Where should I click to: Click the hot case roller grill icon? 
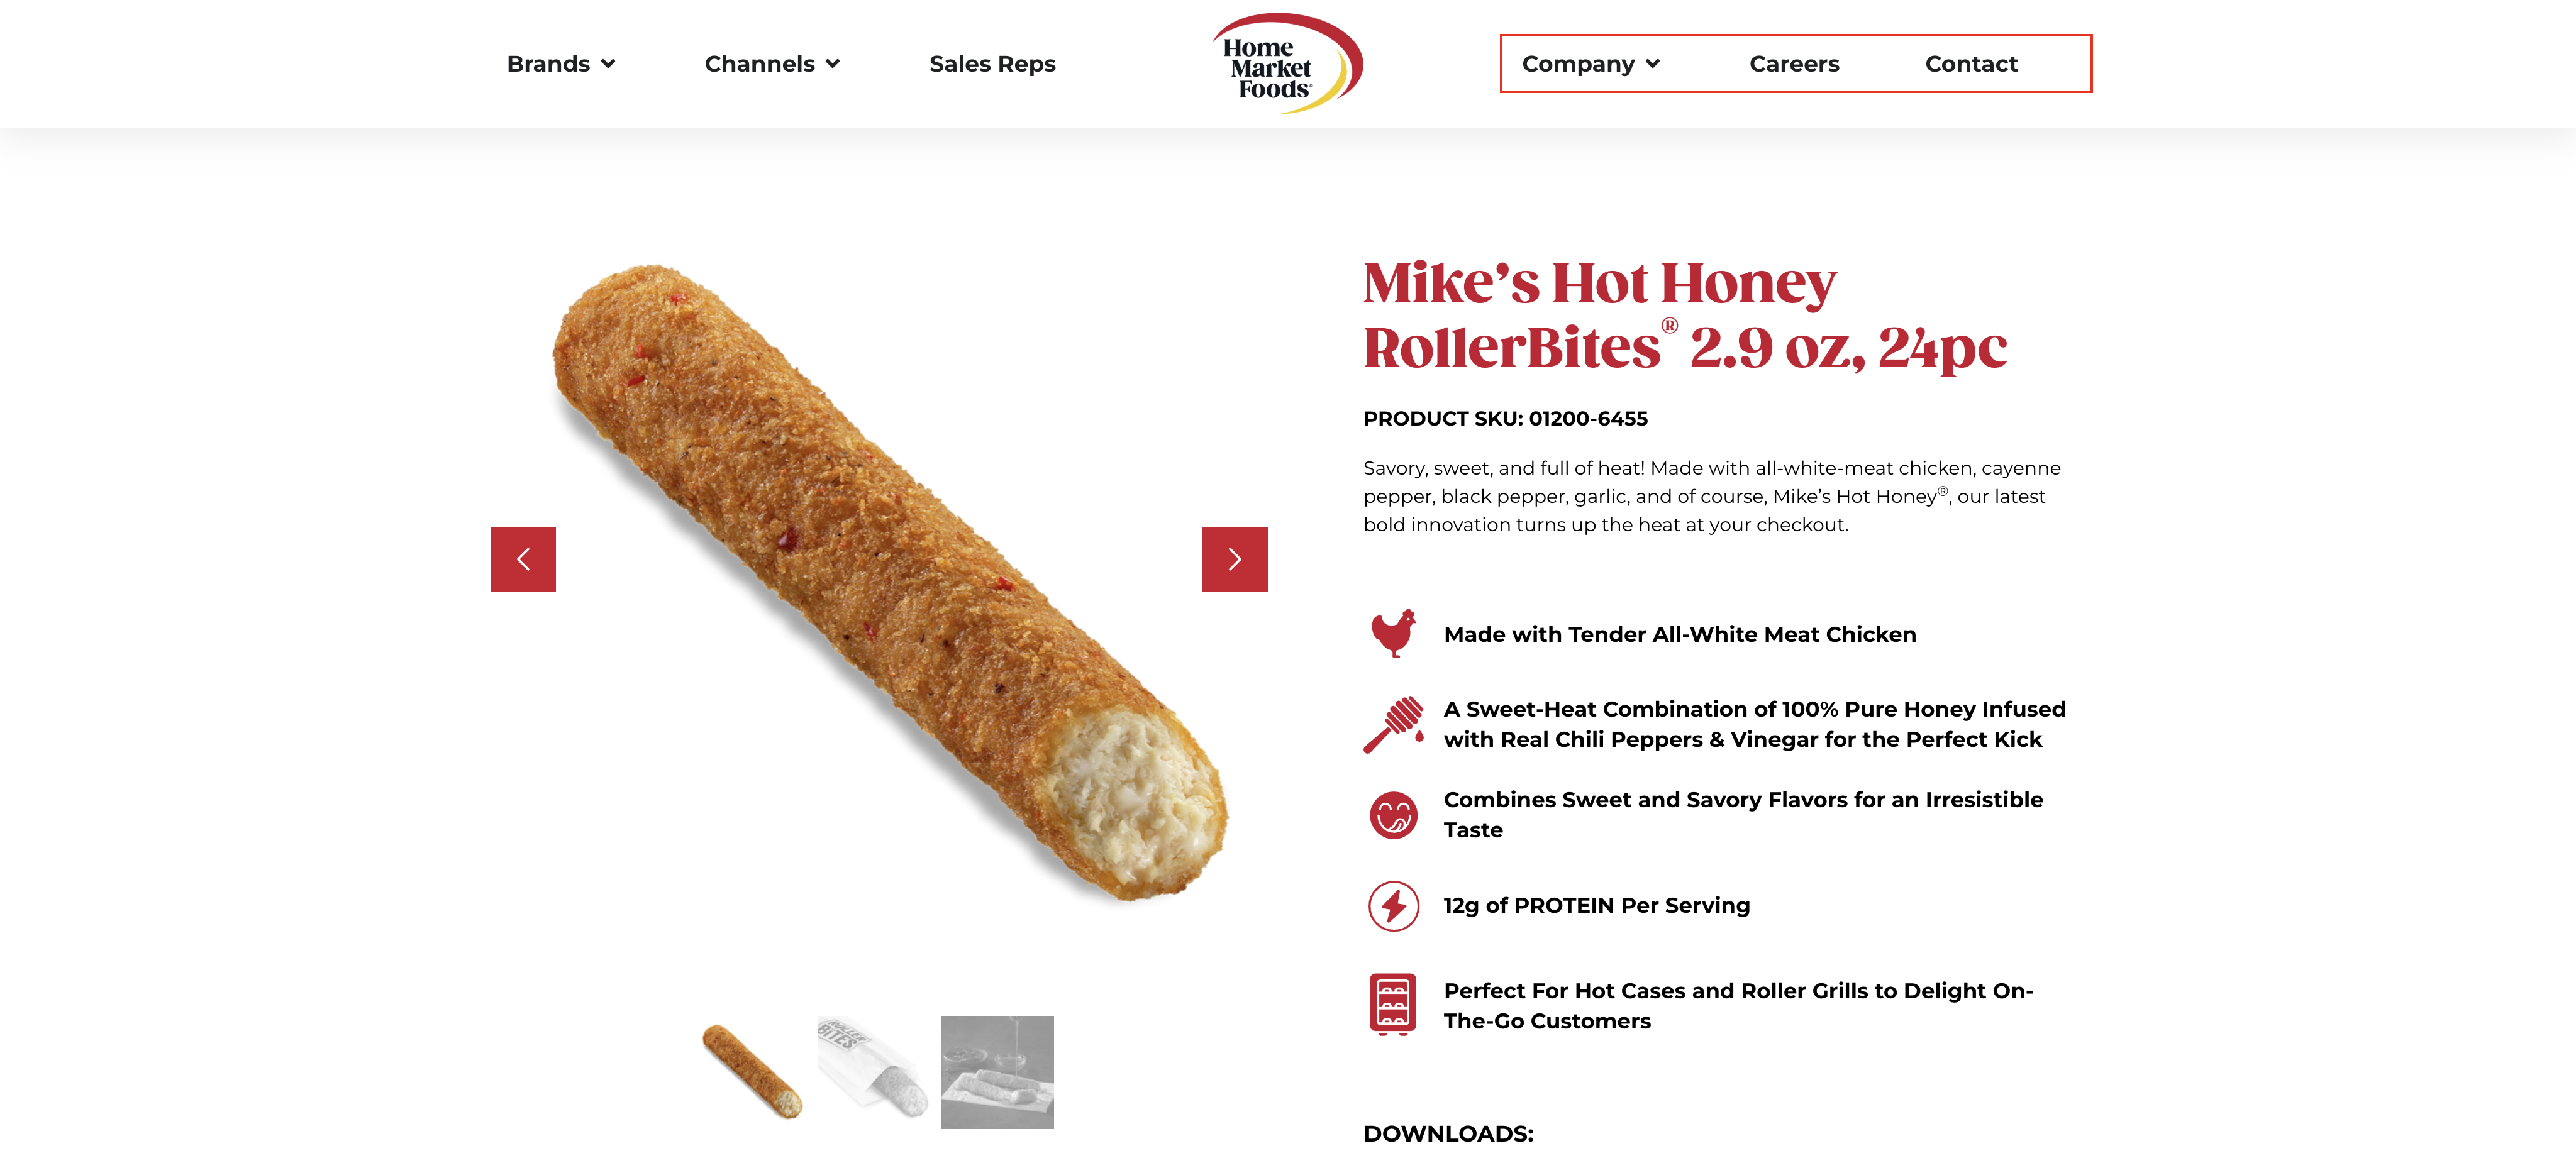coord(1393,1004)
